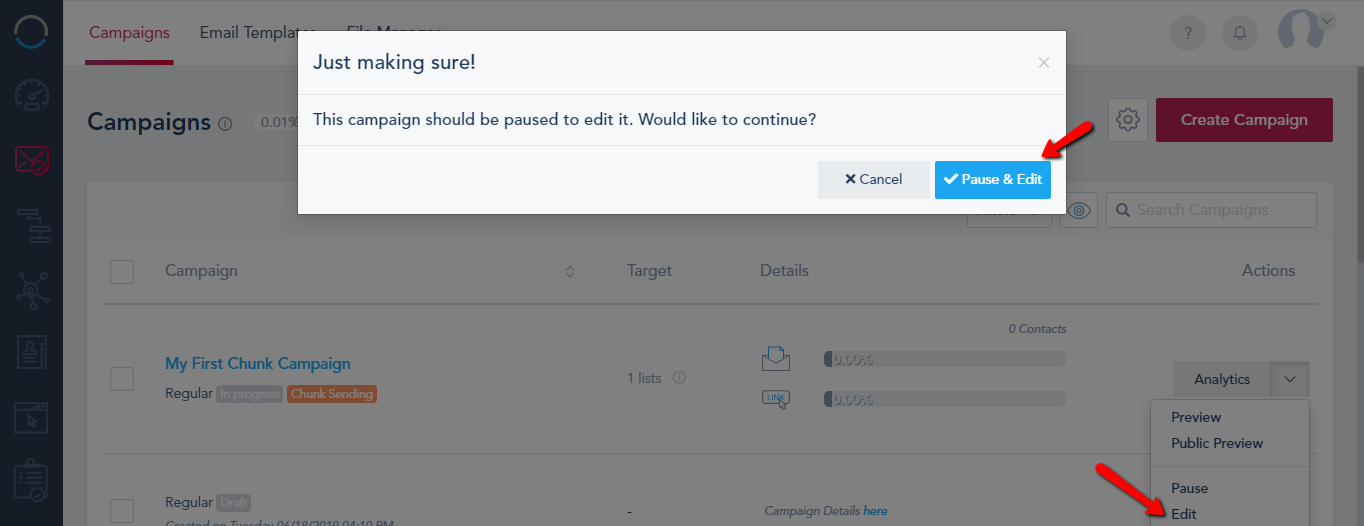The height and width of the screenshot is (526, 1364).
Task: Confirm with the Pause & Edit button
Action: 992,179
